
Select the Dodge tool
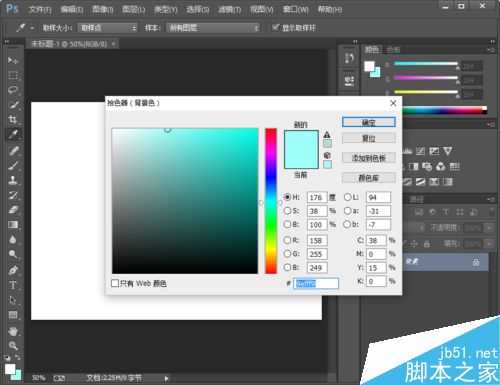point(13,254)
